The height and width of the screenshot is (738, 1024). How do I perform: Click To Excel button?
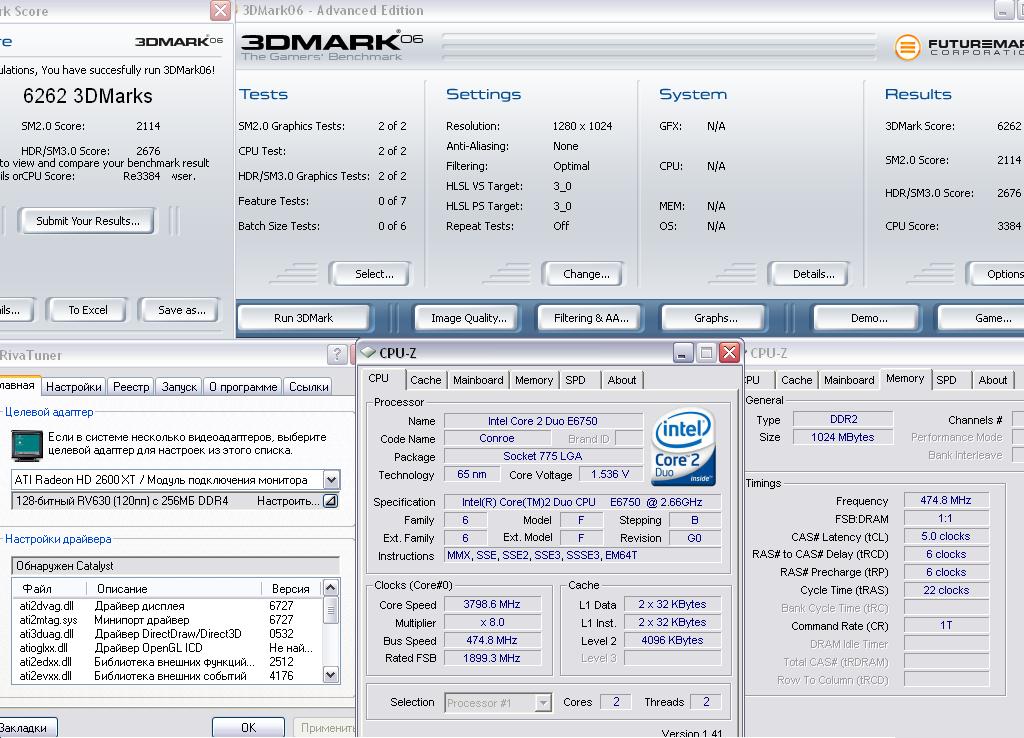pos(88,310)
